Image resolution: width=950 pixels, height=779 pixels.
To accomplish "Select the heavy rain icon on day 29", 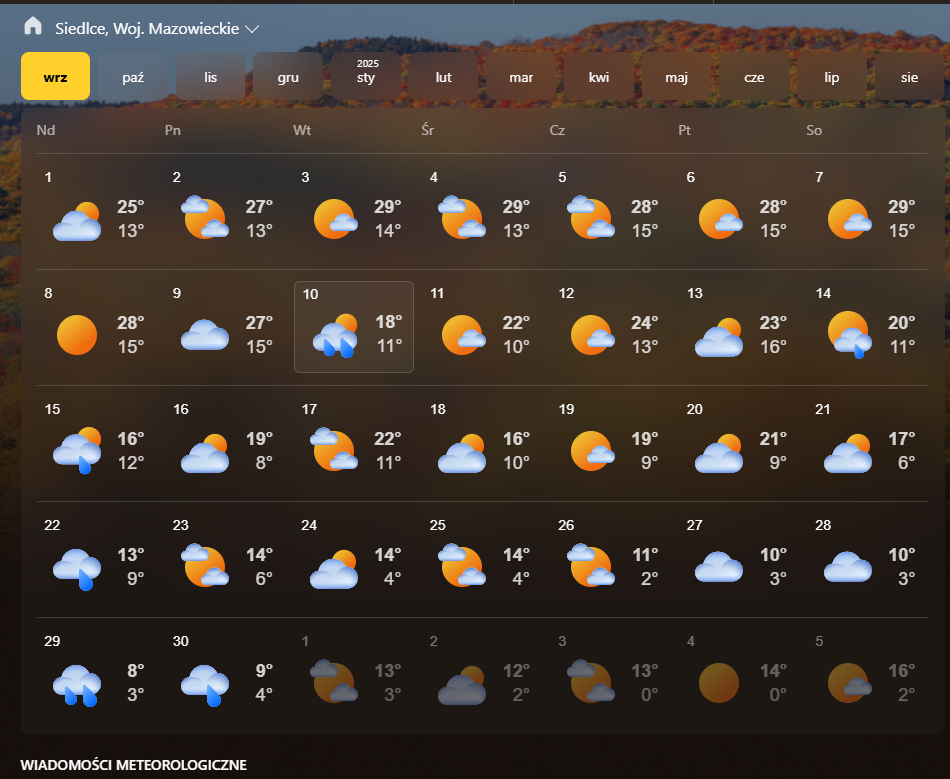I will tap(77, 684).
